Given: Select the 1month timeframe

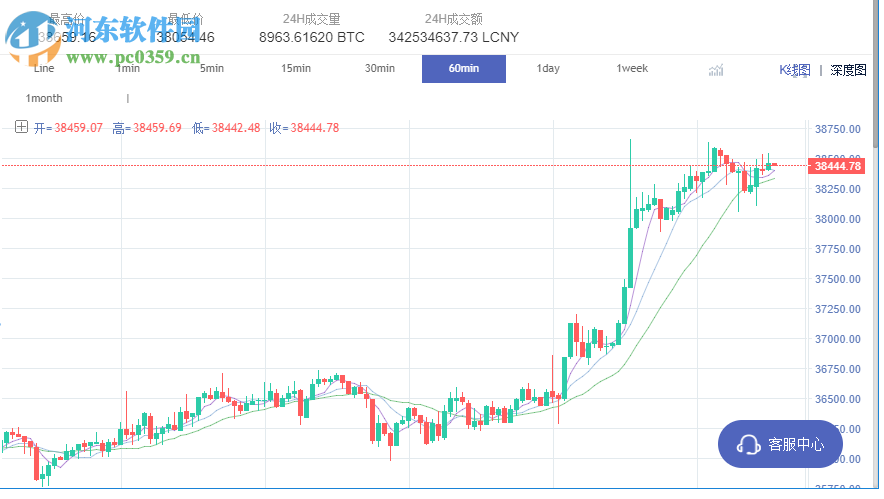Looking at the screenshot, I should (x=44, y=98).
